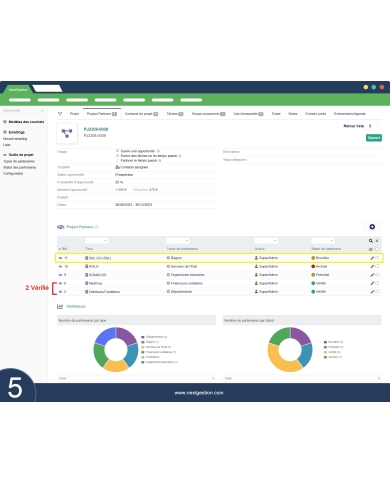The height and width of the screenshot is (484, 390).
Task: Check the select-all checkbox in table header
Action: click(x=377, y=249)
